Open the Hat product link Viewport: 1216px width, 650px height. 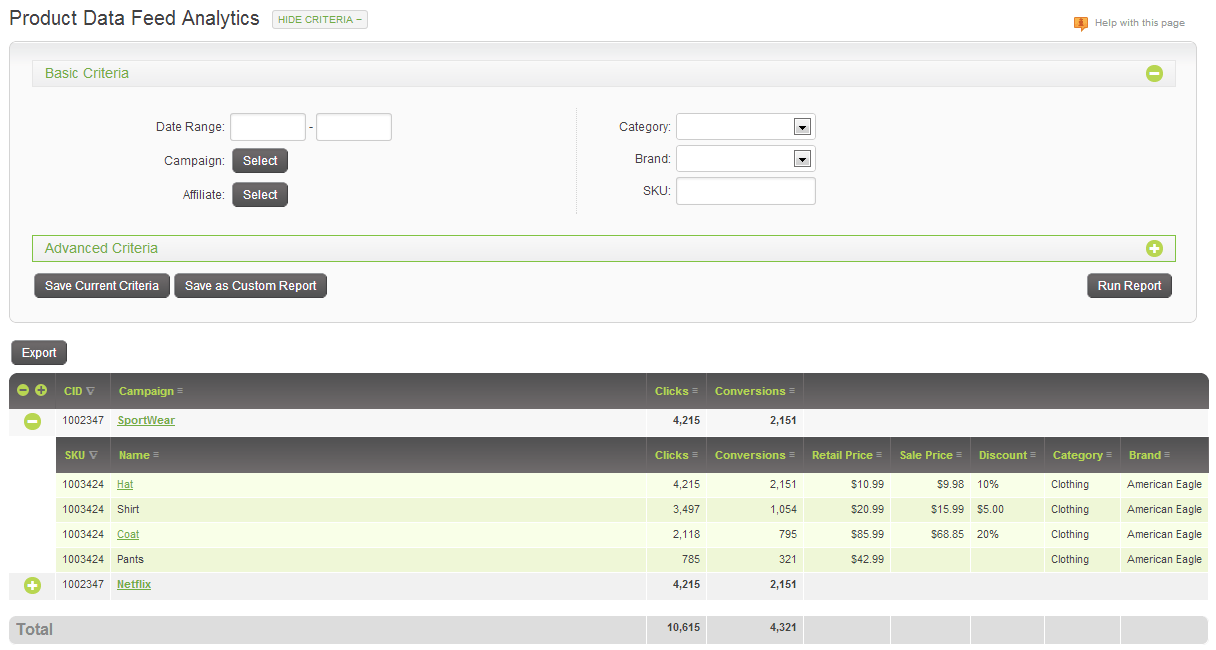[124, 484]
